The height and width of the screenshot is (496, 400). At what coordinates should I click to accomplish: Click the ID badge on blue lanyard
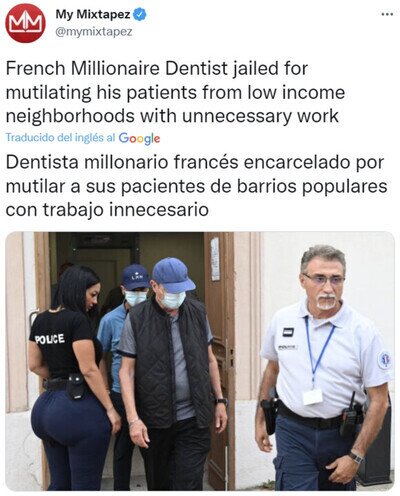coord(312,397)
